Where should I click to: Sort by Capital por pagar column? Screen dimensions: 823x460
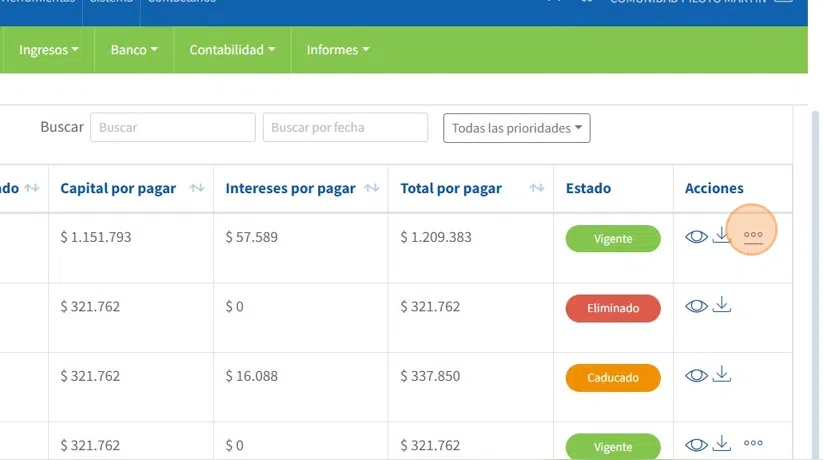pos(197,188)
